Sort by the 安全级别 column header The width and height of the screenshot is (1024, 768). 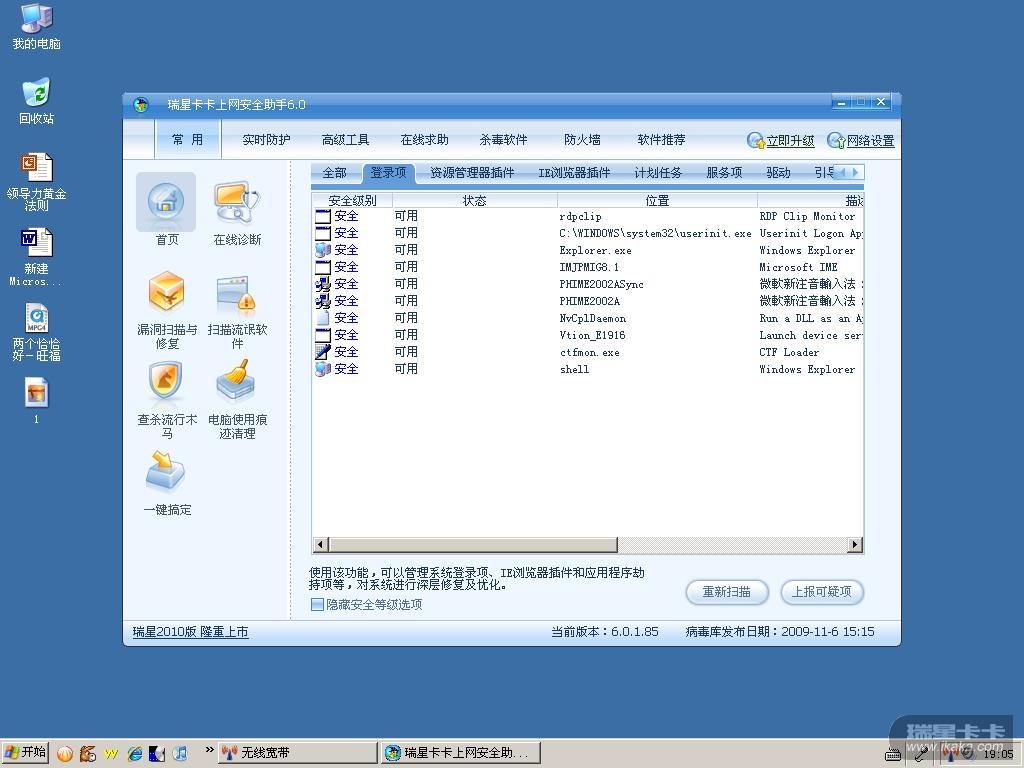click(x=353, y=200)
